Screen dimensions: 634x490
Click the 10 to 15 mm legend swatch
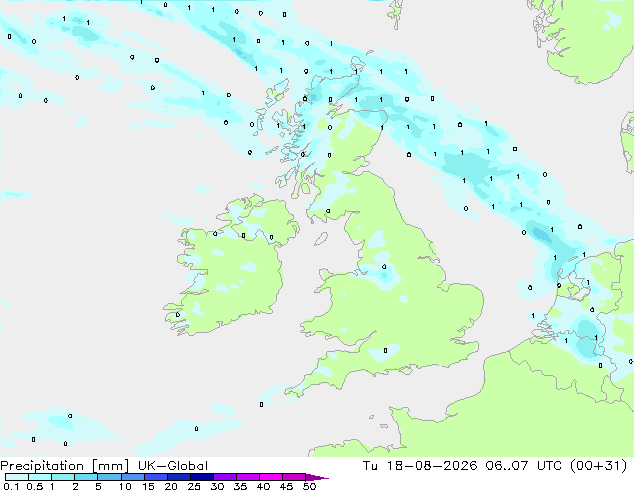pyautogui.click(x=132, y=477)
